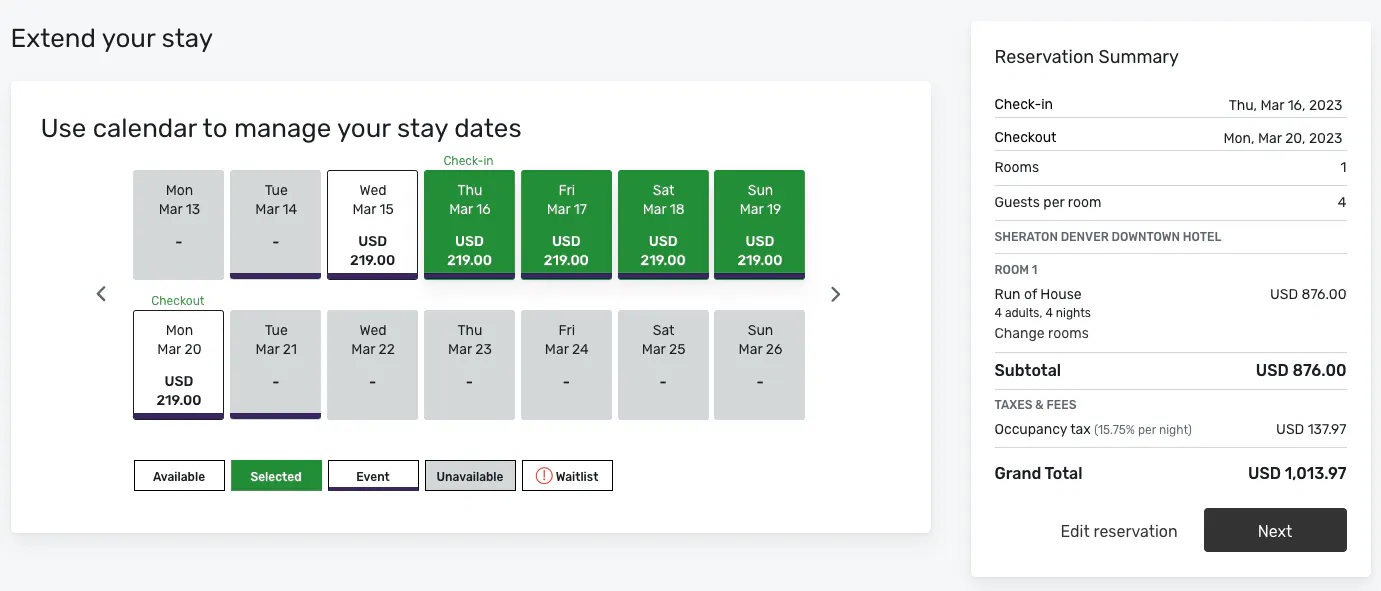Click unavailable Tue Mar 14 tile

pos(276,225)
